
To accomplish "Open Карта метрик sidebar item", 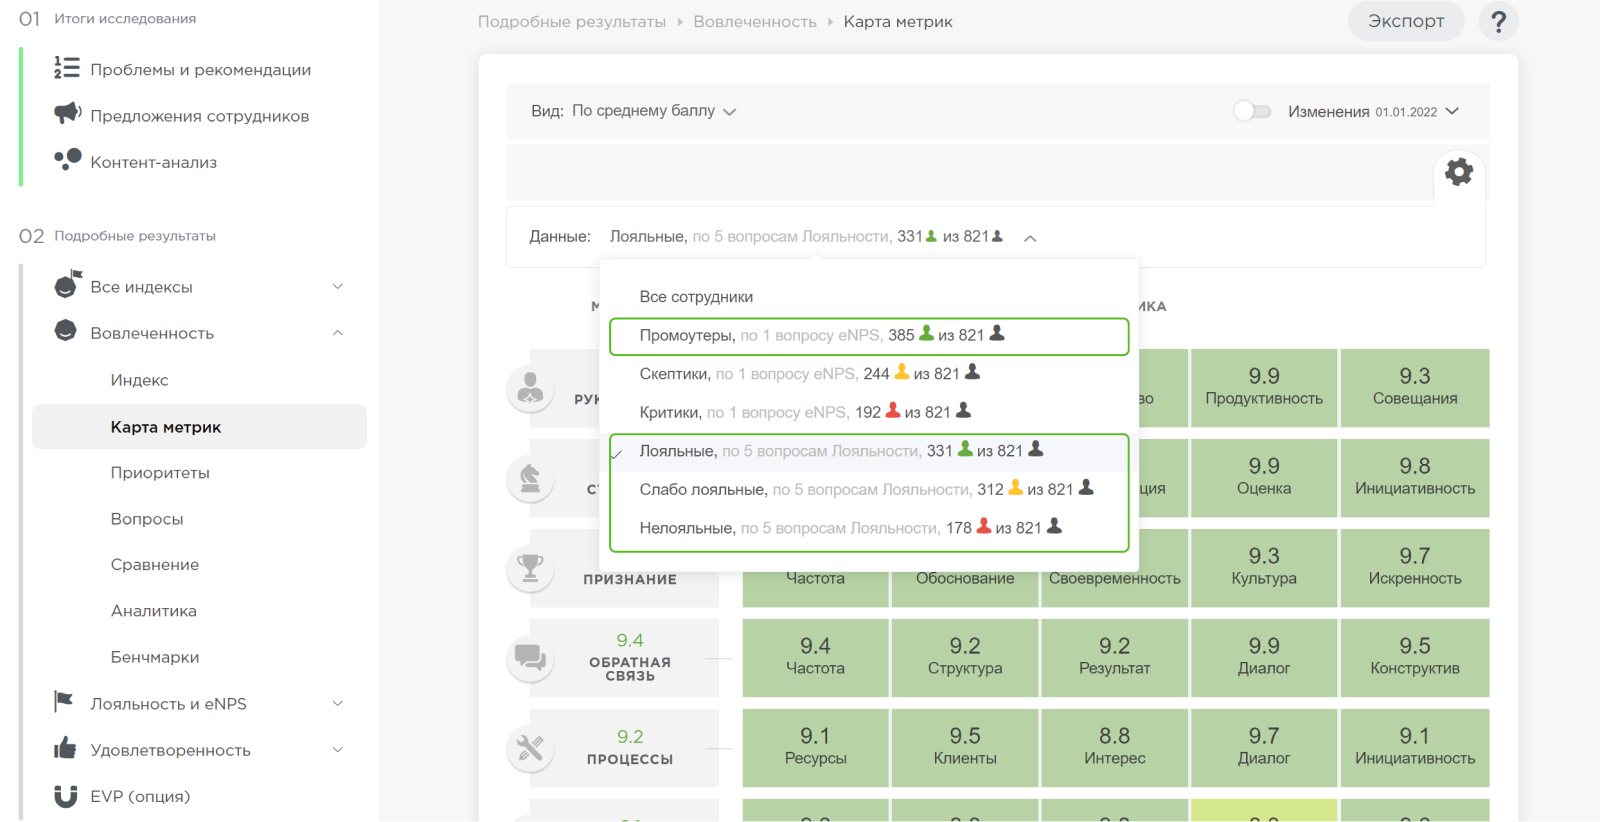I will coord(199,427).
